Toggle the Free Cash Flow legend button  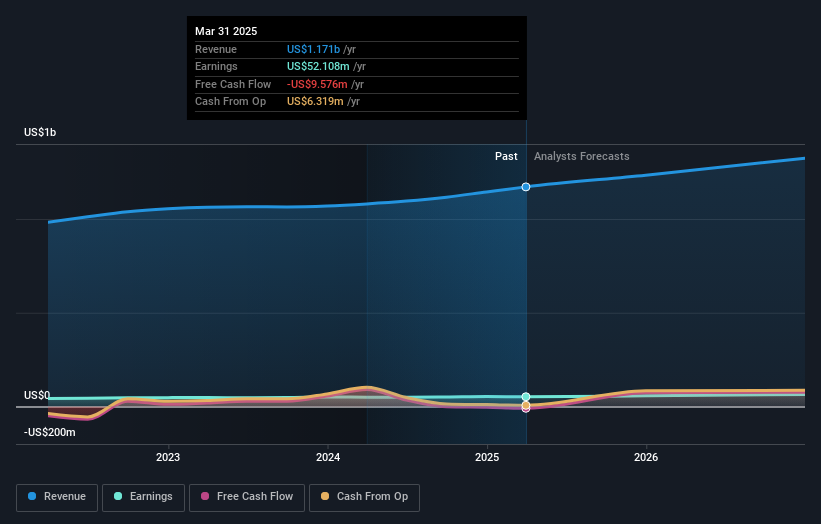[x=247, y=497]
